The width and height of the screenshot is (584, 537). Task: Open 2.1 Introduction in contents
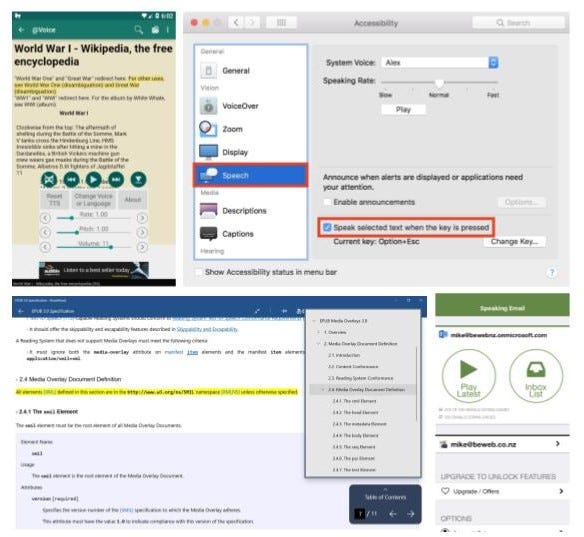344,355
